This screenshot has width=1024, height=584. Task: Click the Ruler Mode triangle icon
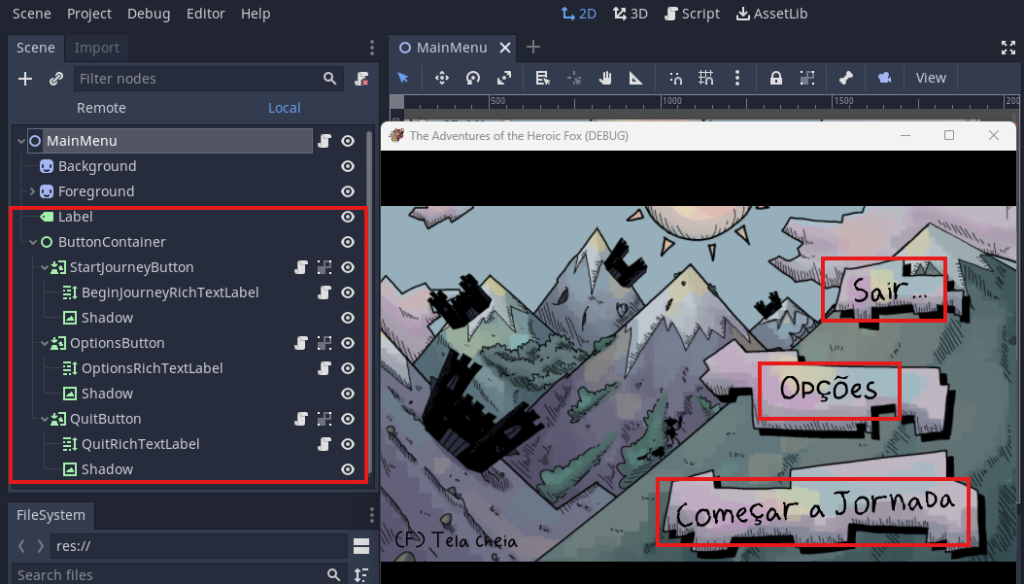[636, 78]
